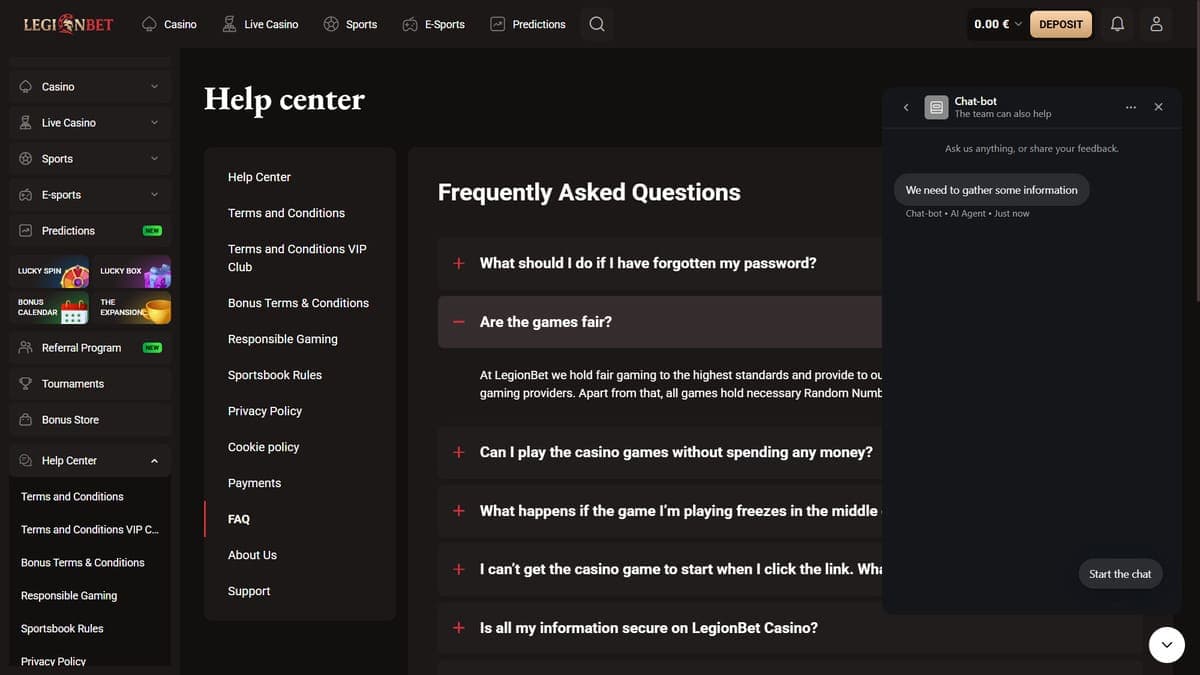Click the Chat-bot avatar icon
The width and height of the screenshot is (1200, 675).
pos(936,107)
